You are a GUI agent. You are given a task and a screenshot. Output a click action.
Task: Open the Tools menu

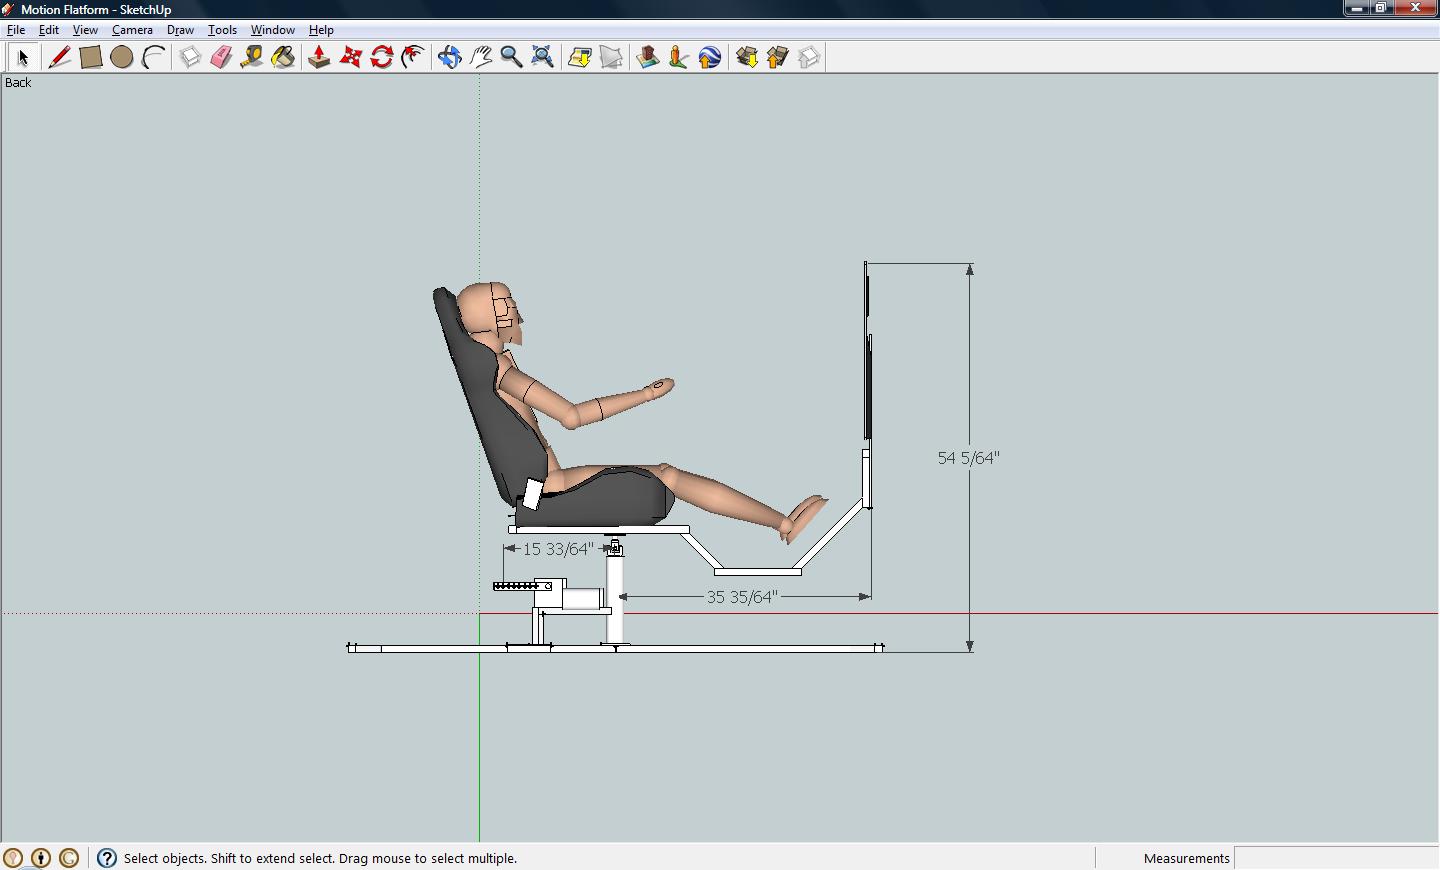pos(222,30)
